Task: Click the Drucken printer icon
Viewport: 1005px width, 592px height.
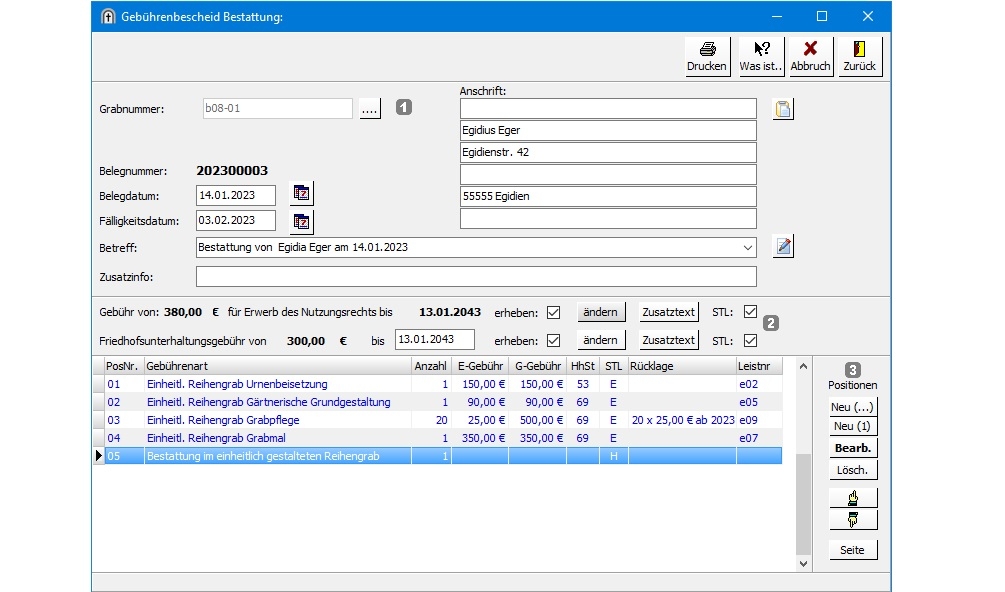Action: click(706, 50)
